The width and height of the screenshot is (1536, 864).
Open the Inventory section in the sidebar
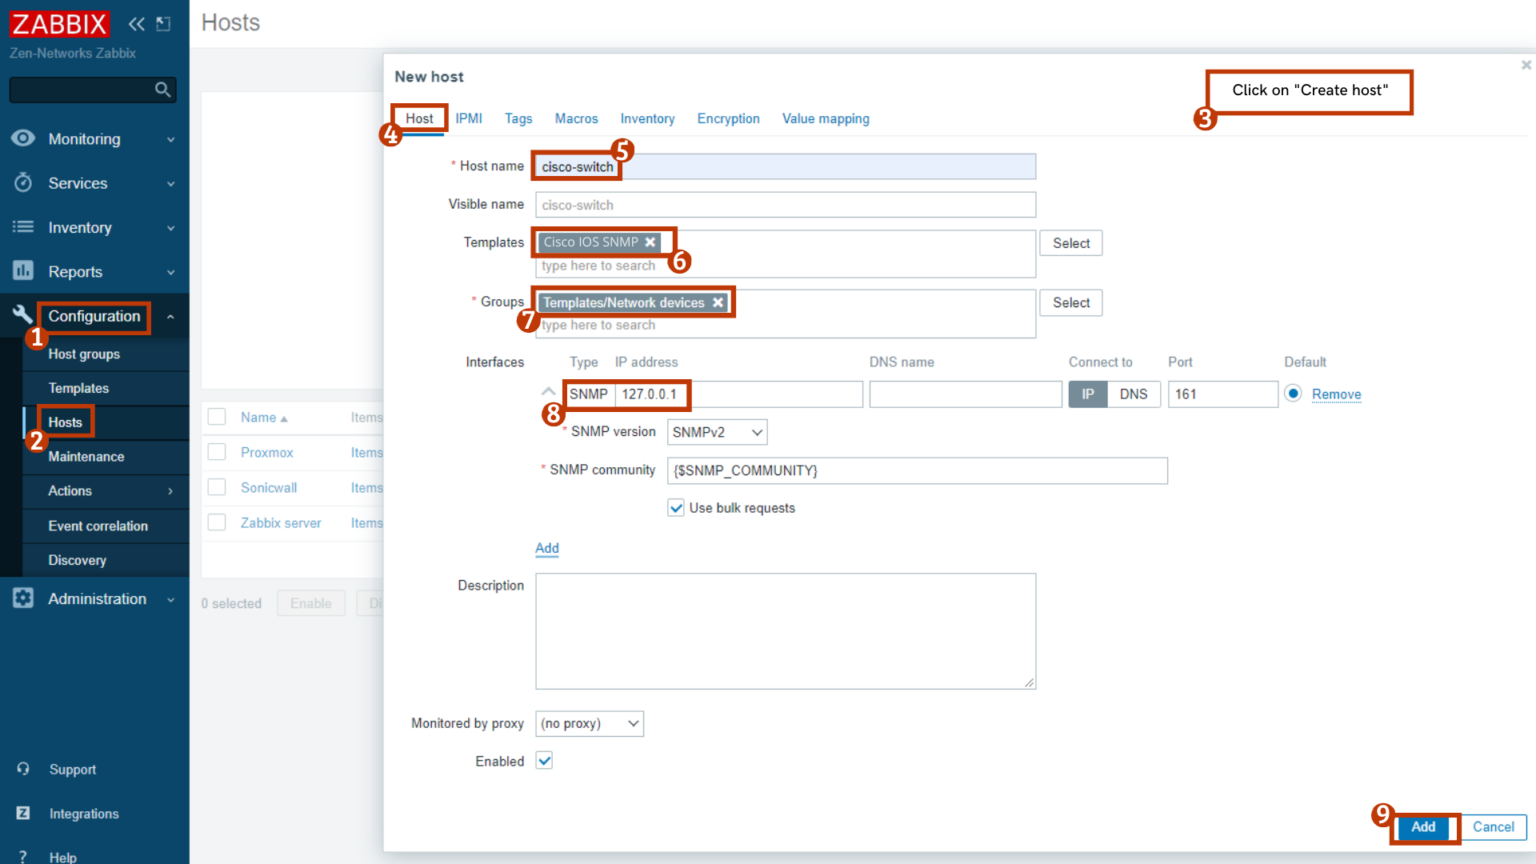[x=80, y=227]
